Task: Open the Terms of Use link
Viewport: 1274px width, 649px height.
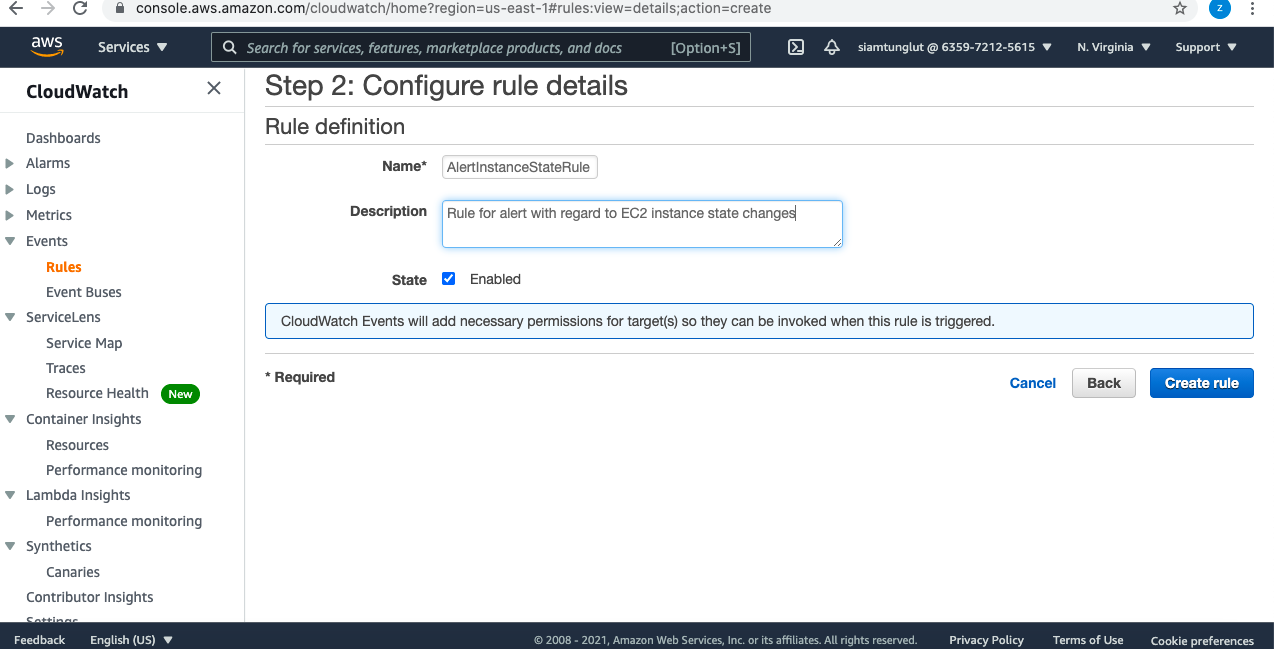Action: [1088, 640]
